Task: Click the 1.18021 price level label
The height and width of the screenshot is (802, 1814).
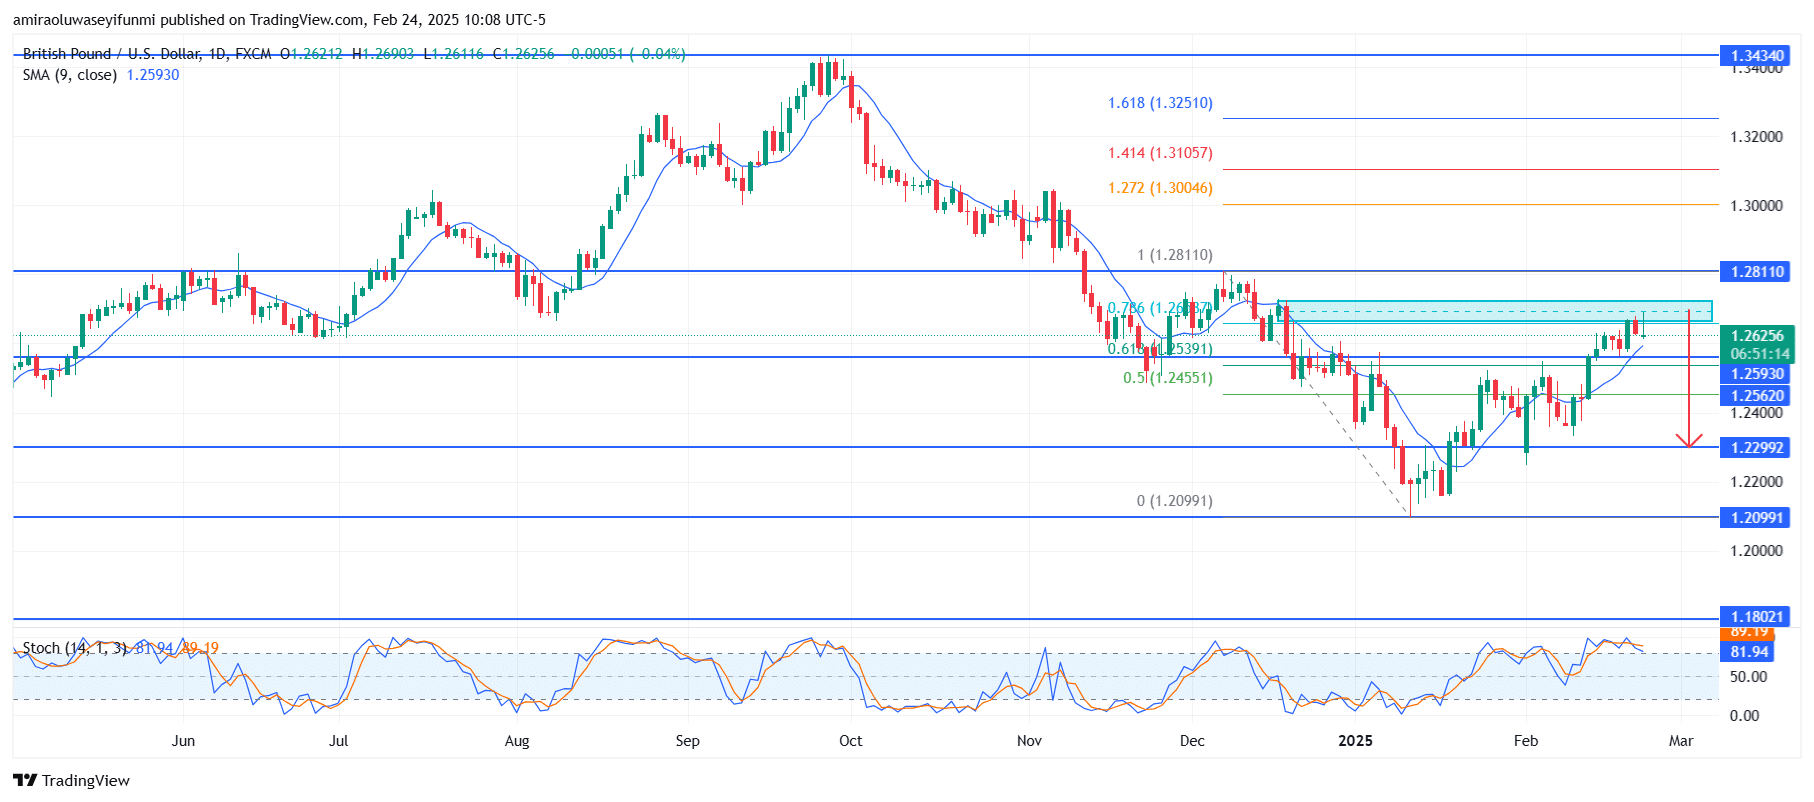Action: [1757, 617]
